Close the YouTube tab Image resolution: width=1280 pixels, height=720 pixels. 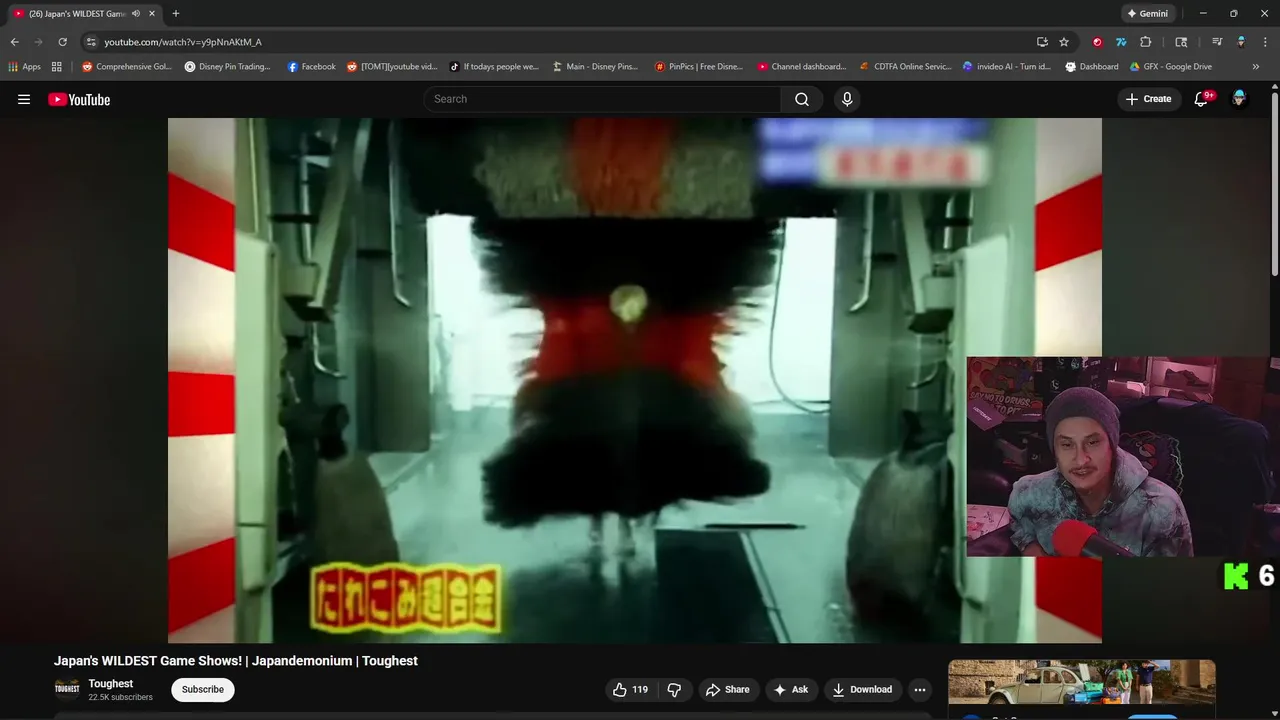(x=152, y=14)
